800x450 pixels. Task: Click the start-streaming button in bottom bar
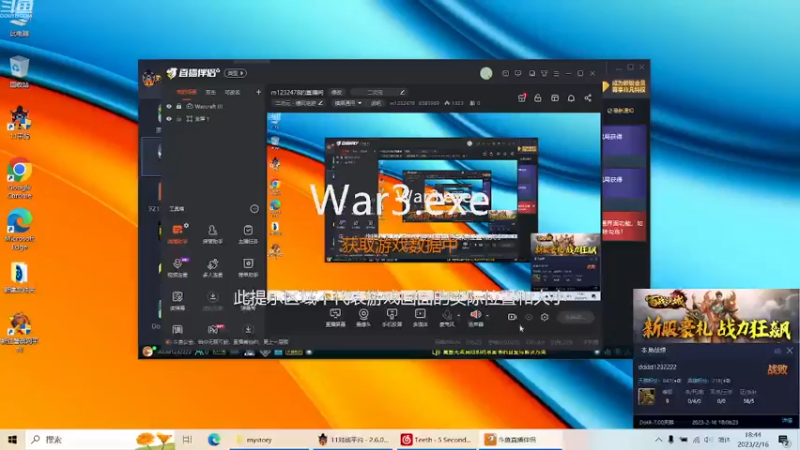click(575, 317)
